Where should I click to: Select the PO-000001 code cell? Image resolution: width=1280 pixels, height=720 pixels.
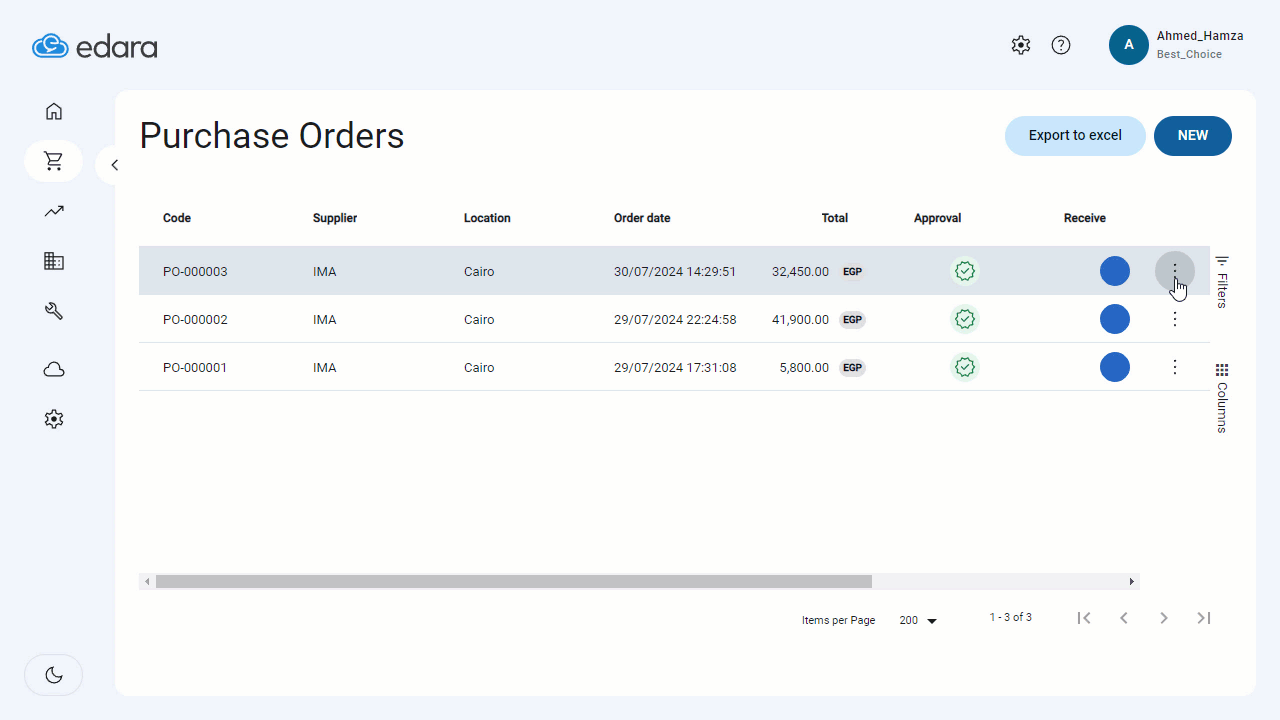click(195, 367)
